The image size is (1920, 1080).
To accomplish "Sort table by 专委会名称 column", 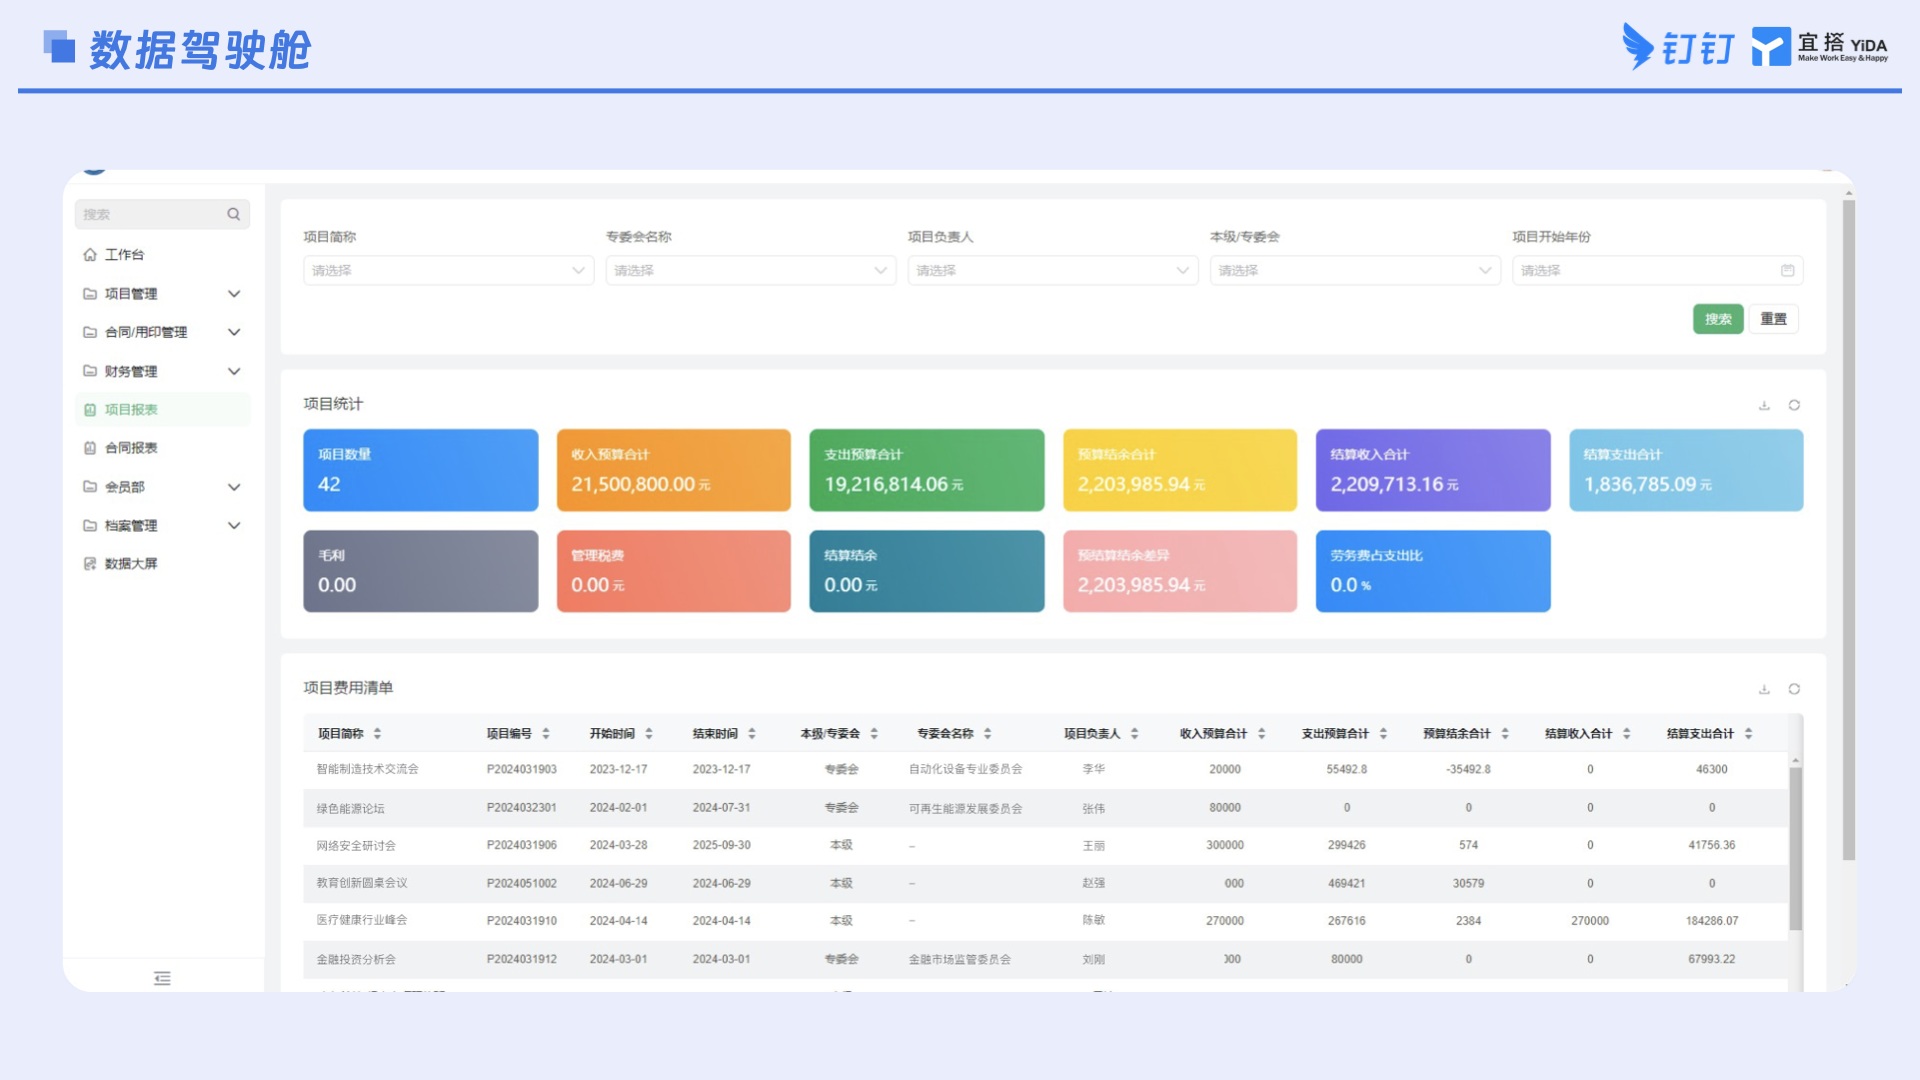I will pyautogui.click(x=987, y=733).
